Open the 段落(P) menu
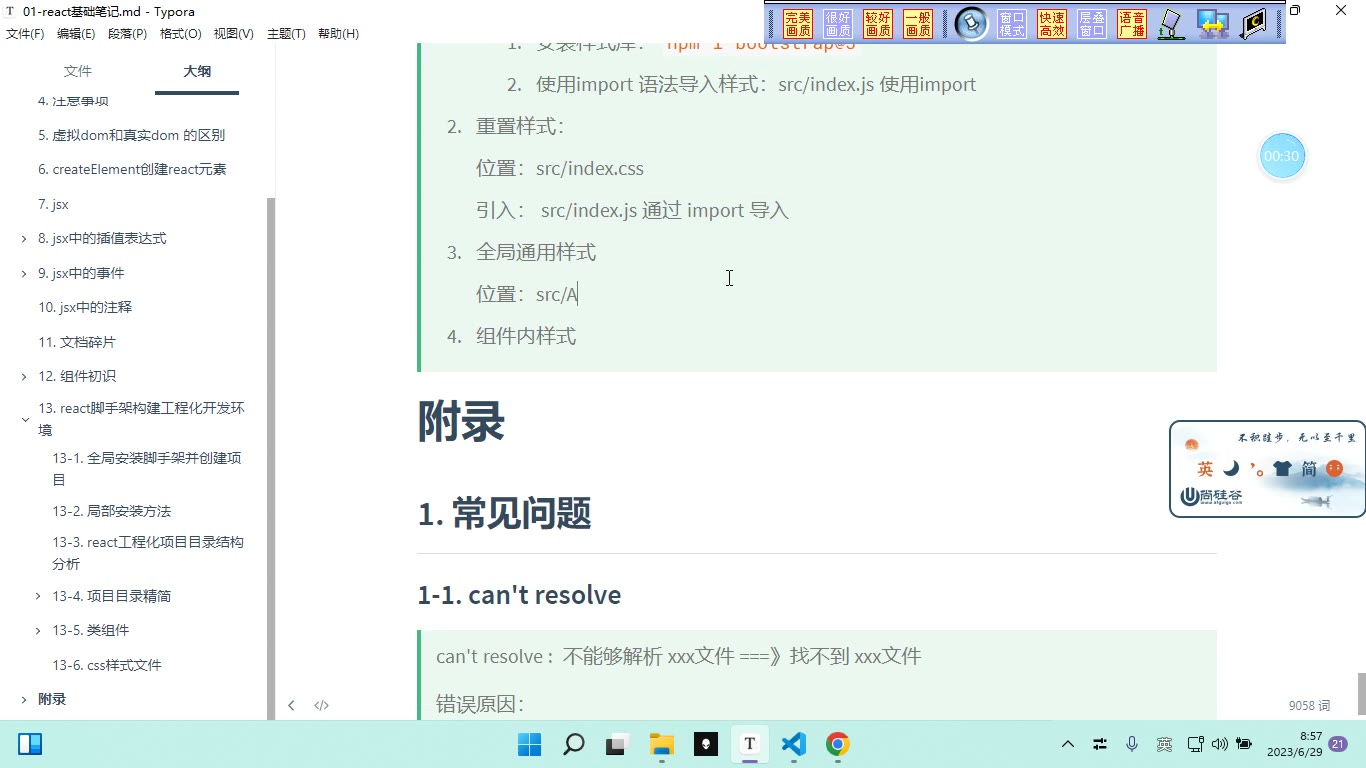Screen dimensions: 1366x768 tap(127, 34)
